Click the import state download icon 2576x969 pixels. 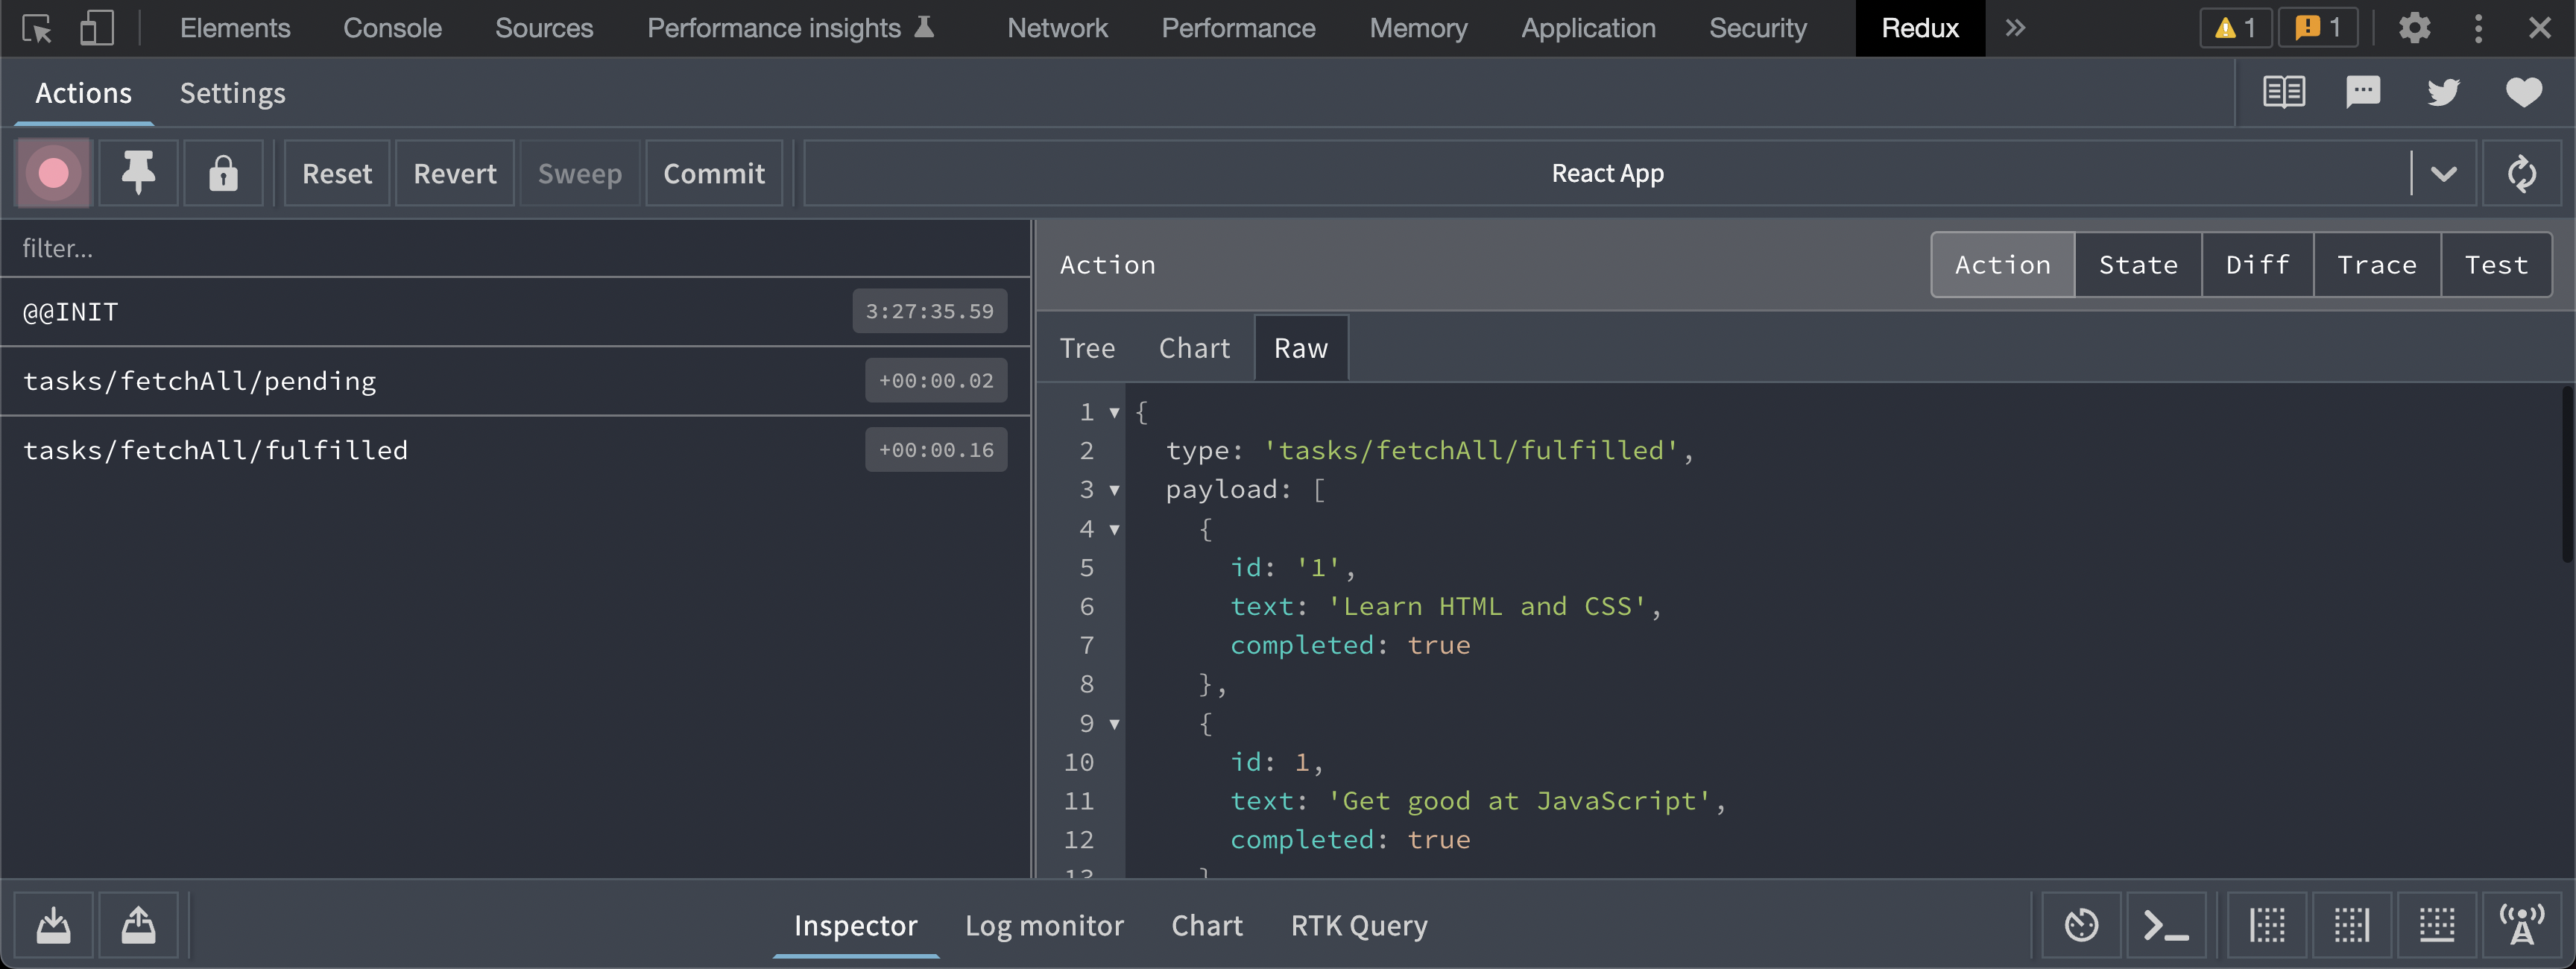pyautogui.click(x=53, y=925)
